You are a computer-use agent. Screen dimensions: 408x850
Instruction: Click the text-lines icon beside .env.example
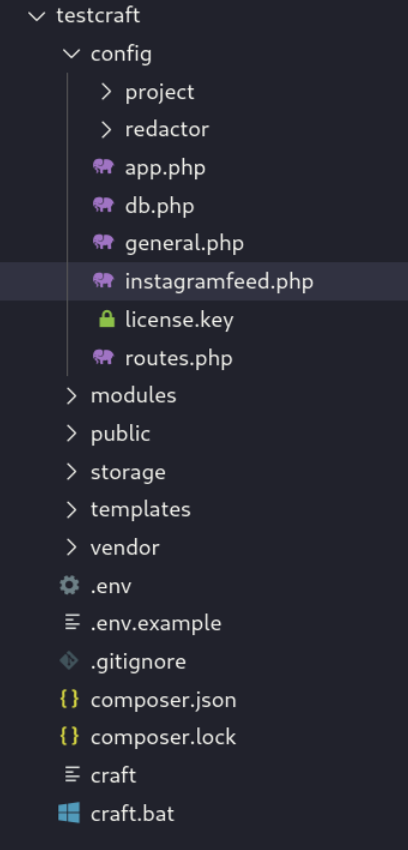72,622
